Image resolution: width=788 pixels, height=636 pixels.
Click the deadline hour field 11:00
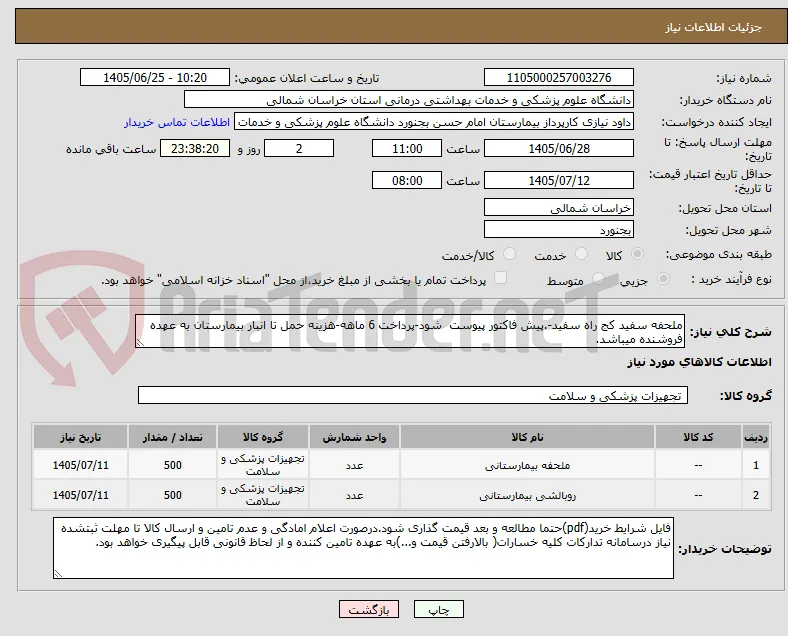[407, 149]
